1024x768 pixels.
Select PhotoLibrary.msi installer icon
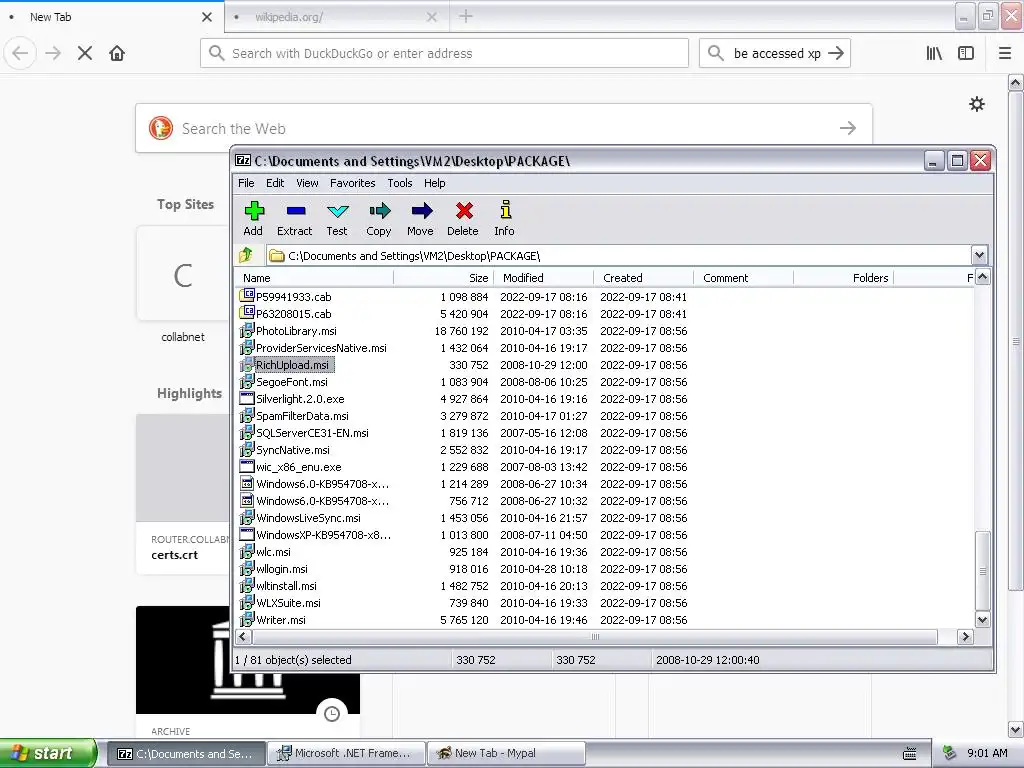(247, 330)
